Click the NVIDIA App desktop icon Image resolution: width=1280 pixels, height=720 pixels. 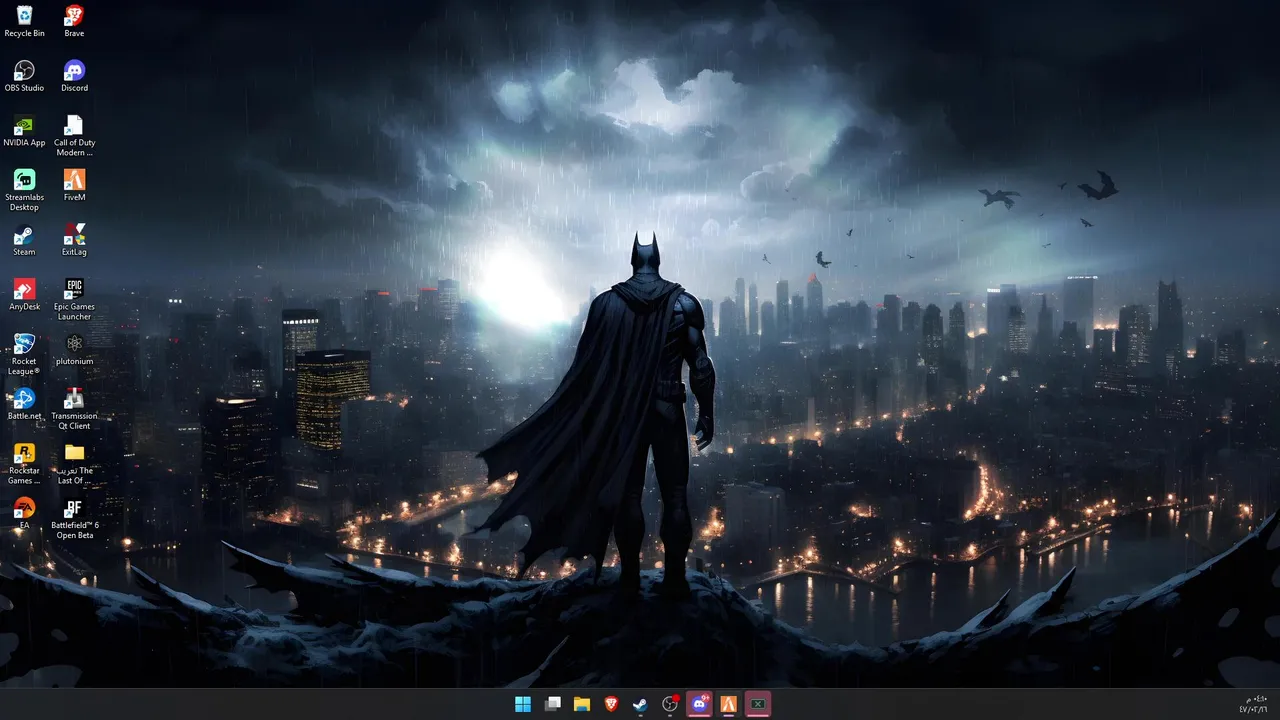[x=24, y=131]
